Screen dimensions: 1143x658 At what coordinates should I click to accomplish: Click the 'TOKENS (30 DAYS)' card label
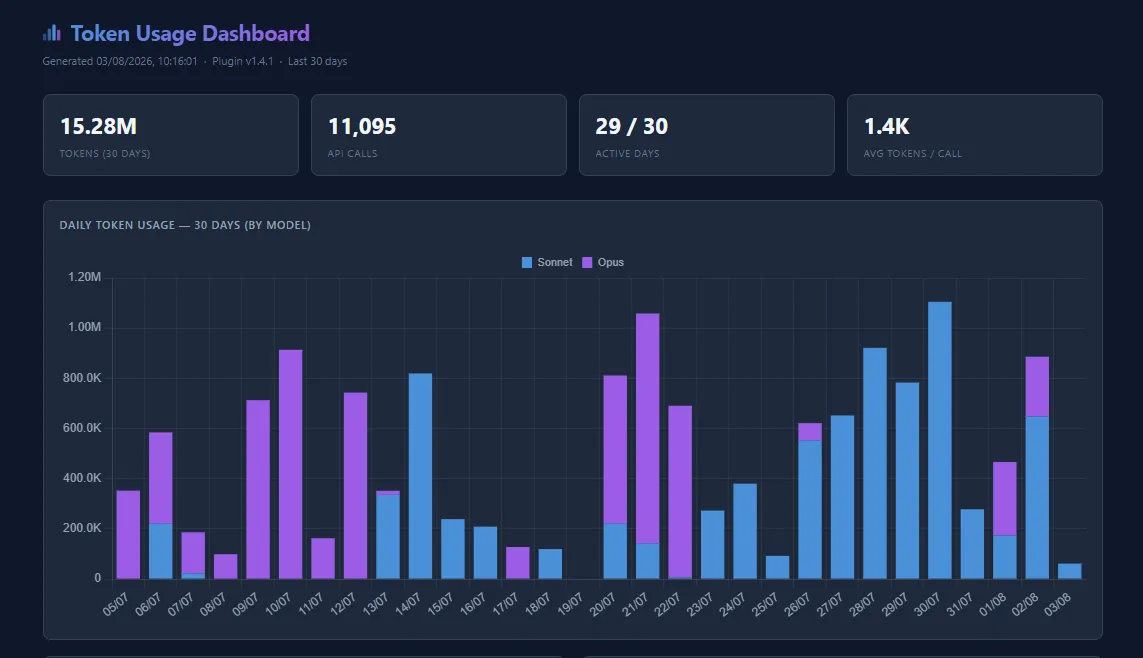click(x=105, y=154)
